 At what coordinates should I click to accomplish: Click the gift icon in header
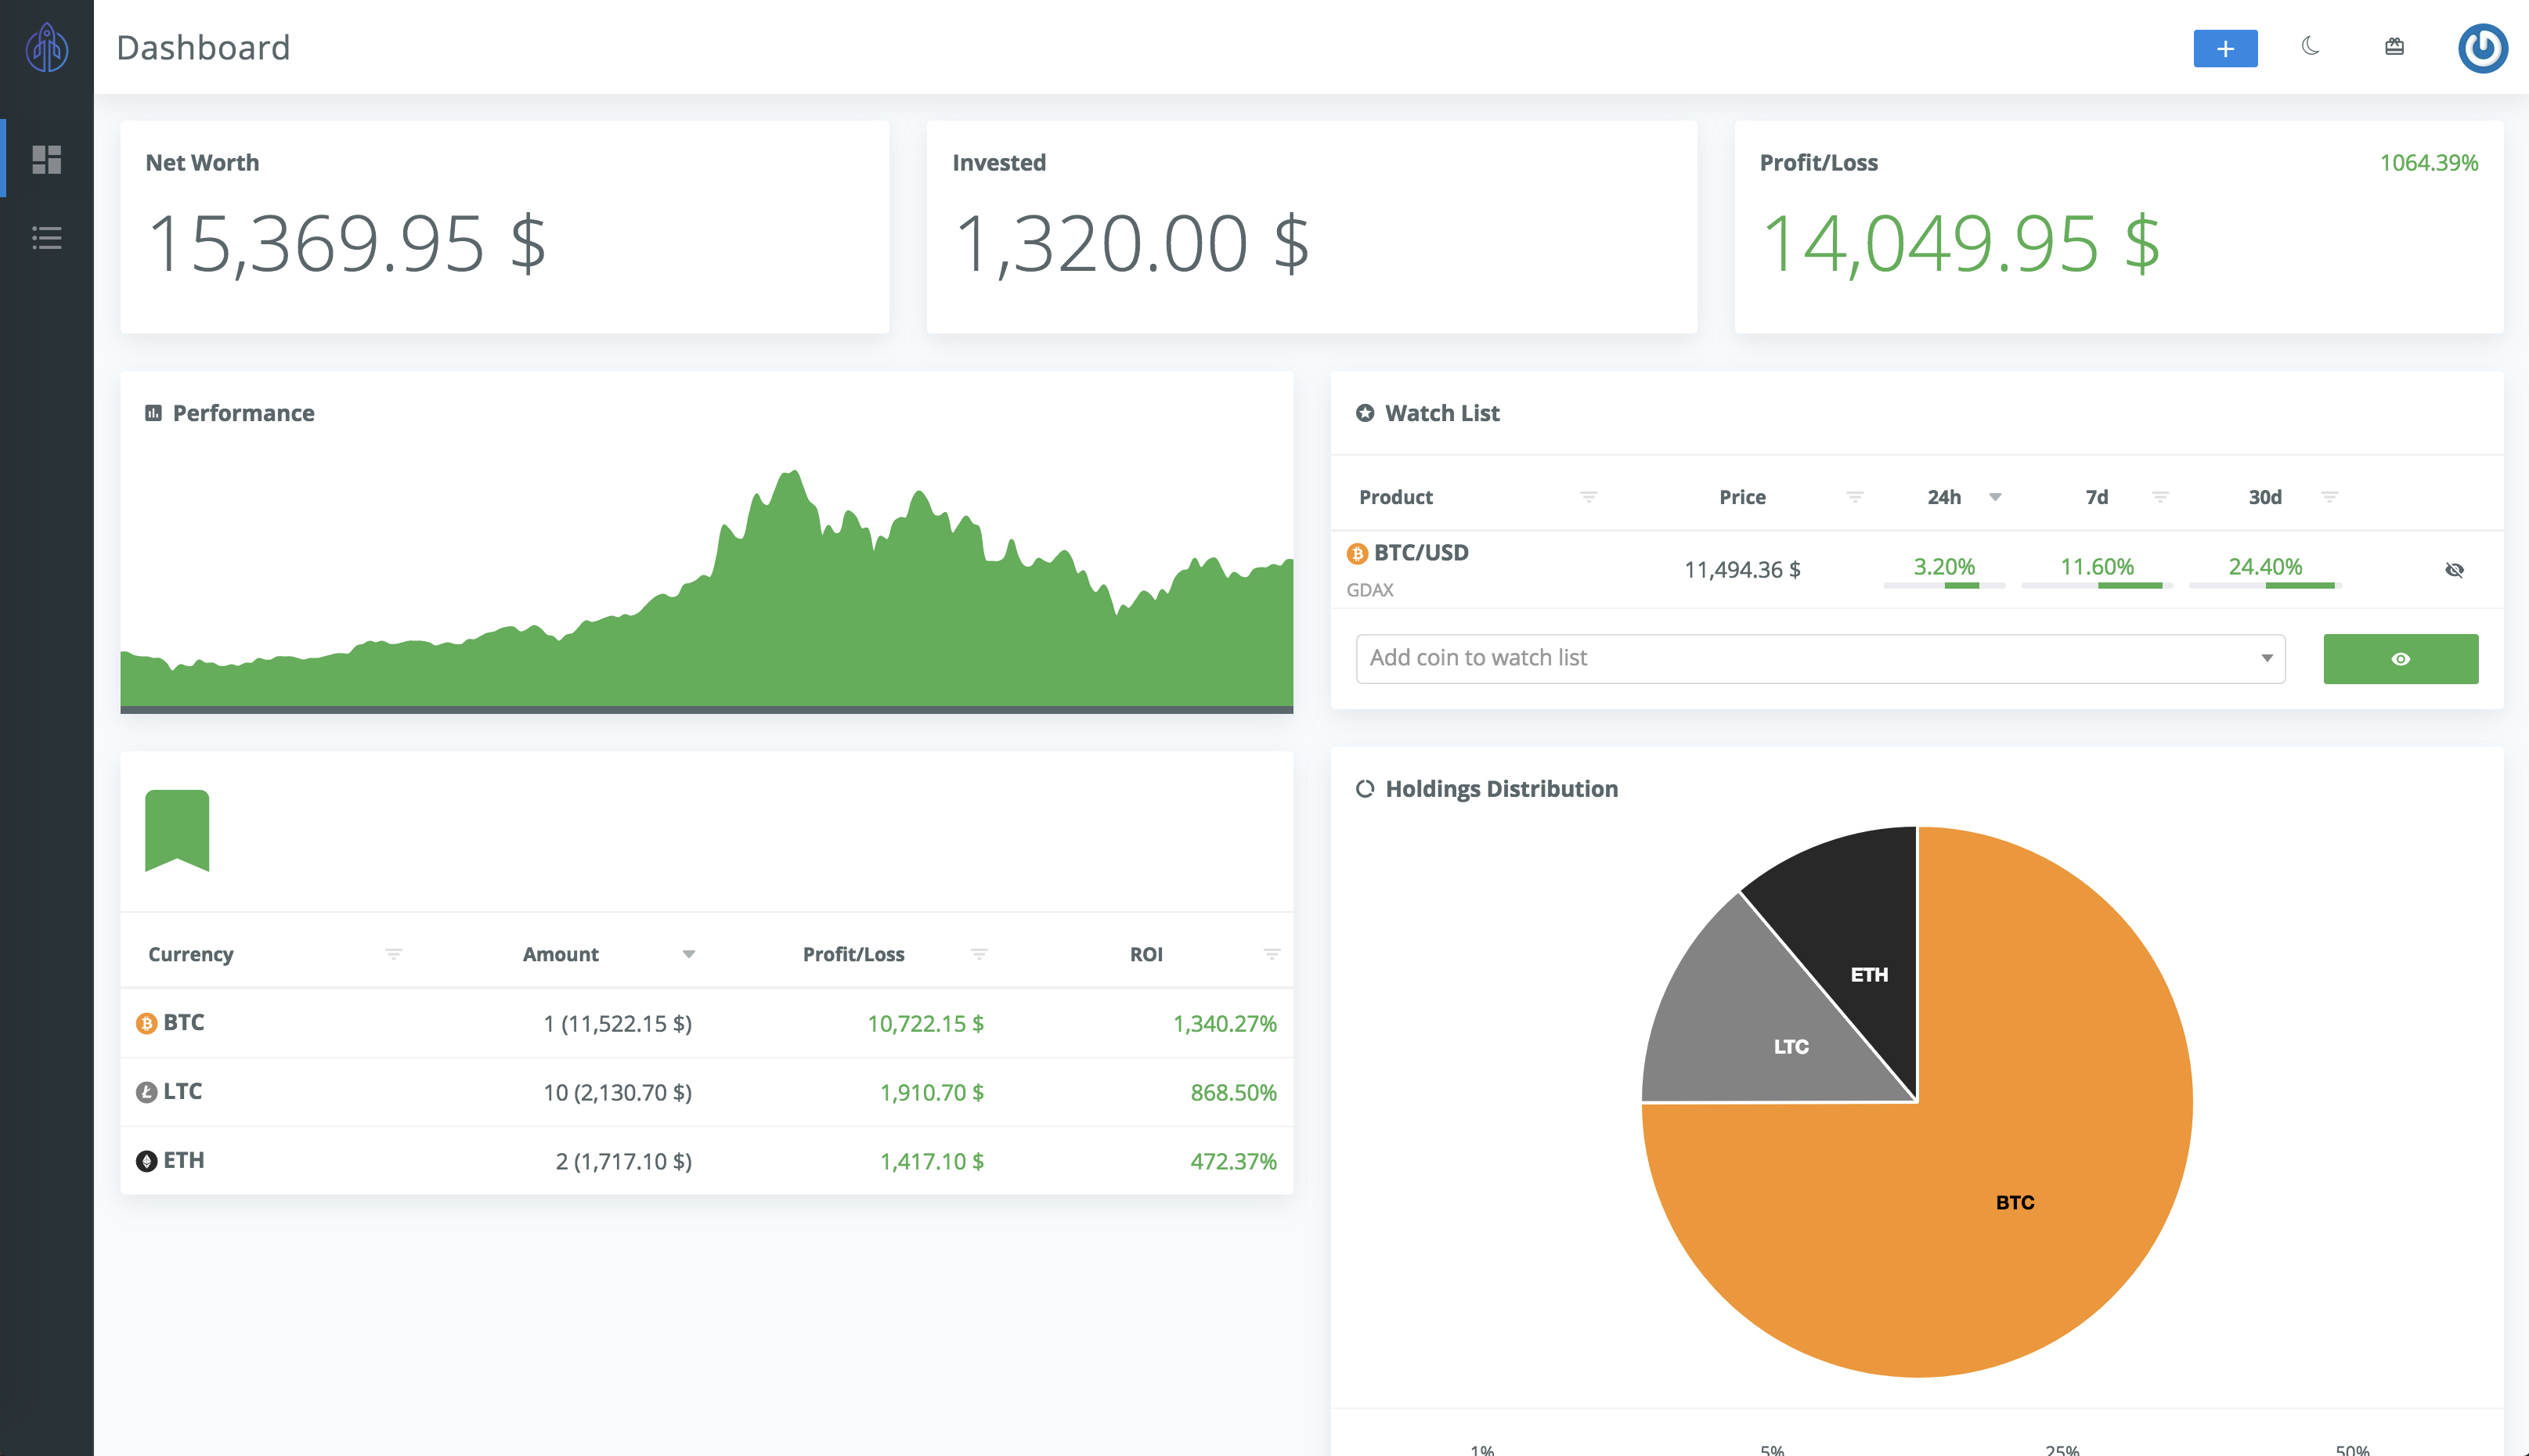2394,47
